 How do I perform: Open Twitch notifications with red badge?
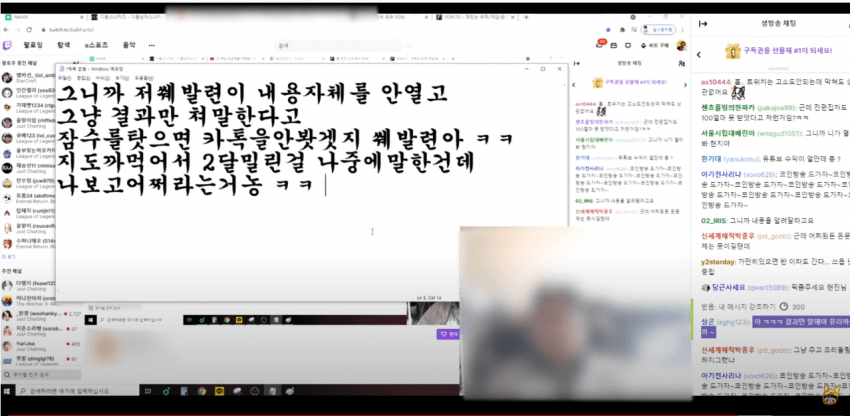tap(600, 45)
